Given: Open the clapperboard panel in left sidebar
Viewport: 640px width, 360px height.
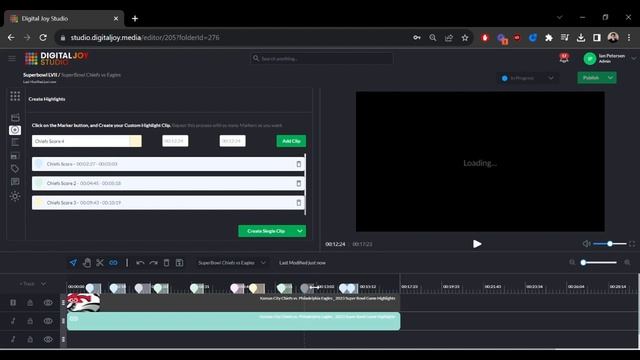Looking at the screenshot, I should coord(15,118).
